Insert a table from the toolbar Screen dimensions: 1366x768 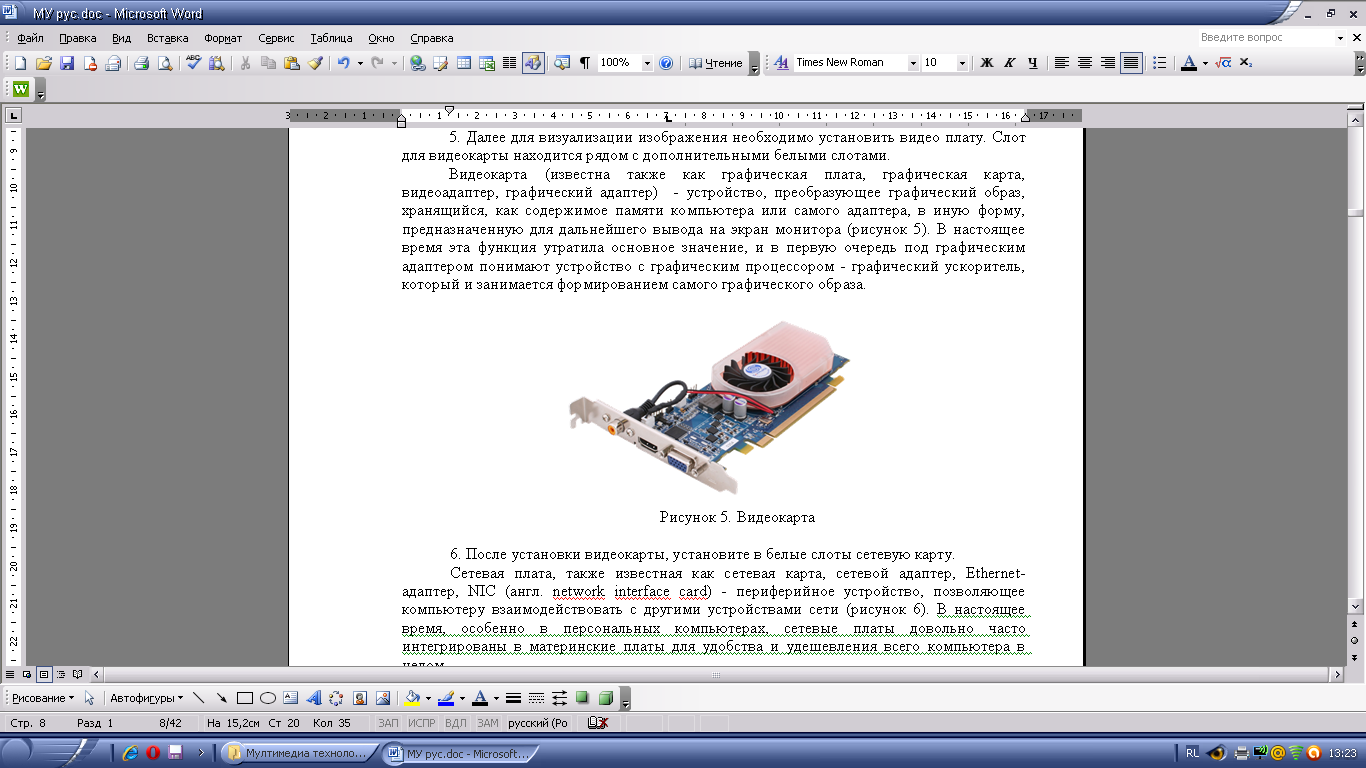(464, 63)
